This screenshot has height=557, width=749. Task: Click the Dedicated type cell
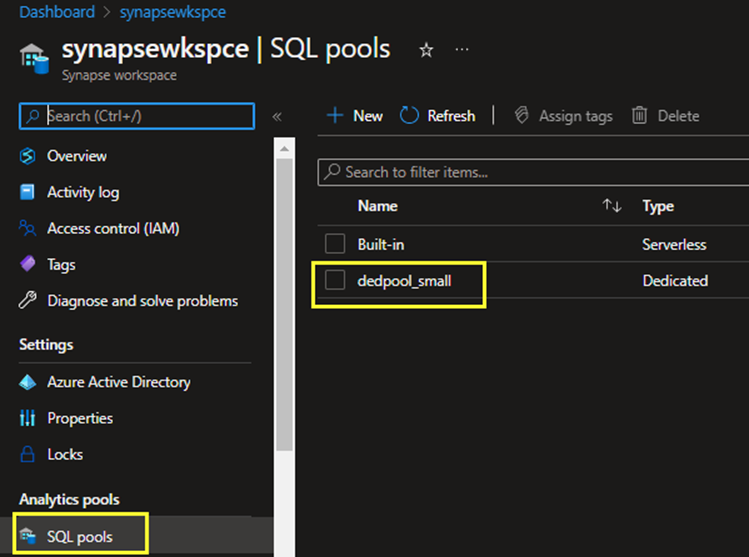click(675, 281)
